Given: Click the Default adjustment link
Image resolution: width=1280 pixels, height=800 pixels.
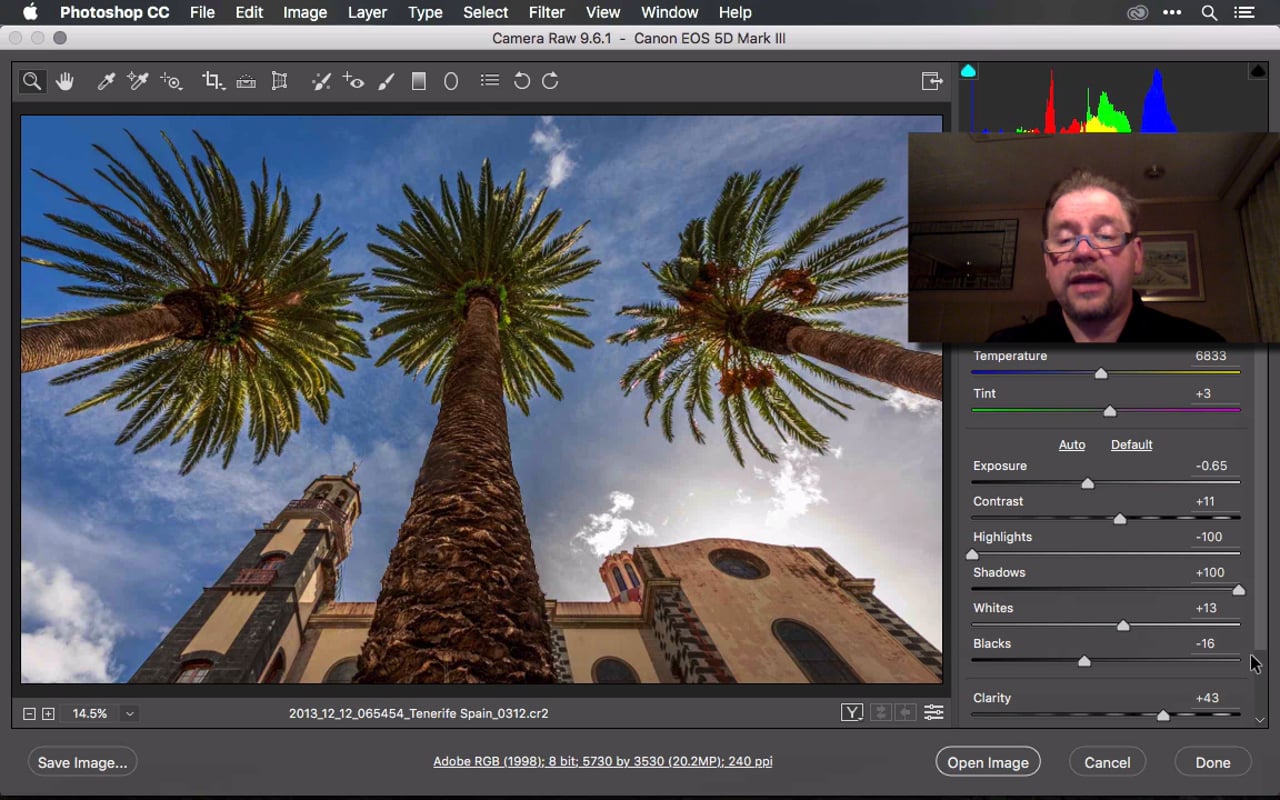Looking at the screenshot, I should (x=1132, y=445).
